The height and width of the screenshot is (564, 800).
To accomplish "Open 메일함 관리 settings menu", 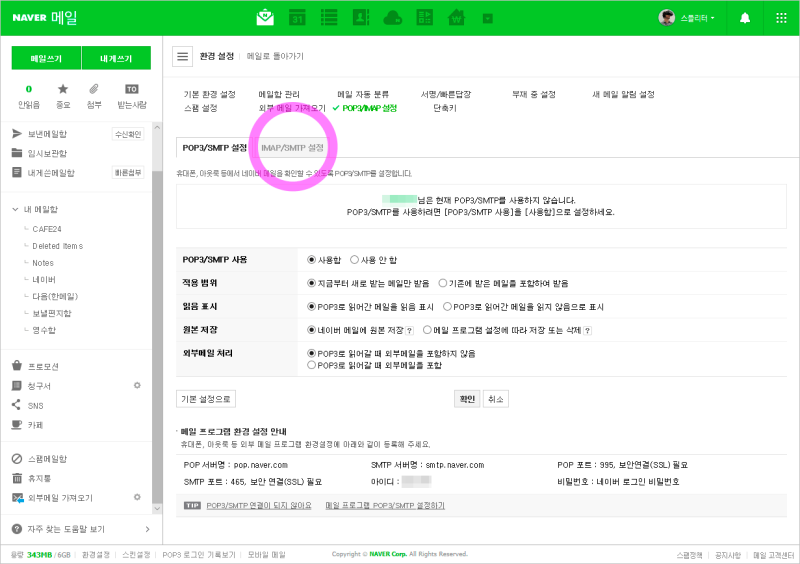I will click(x=279, y=94).
